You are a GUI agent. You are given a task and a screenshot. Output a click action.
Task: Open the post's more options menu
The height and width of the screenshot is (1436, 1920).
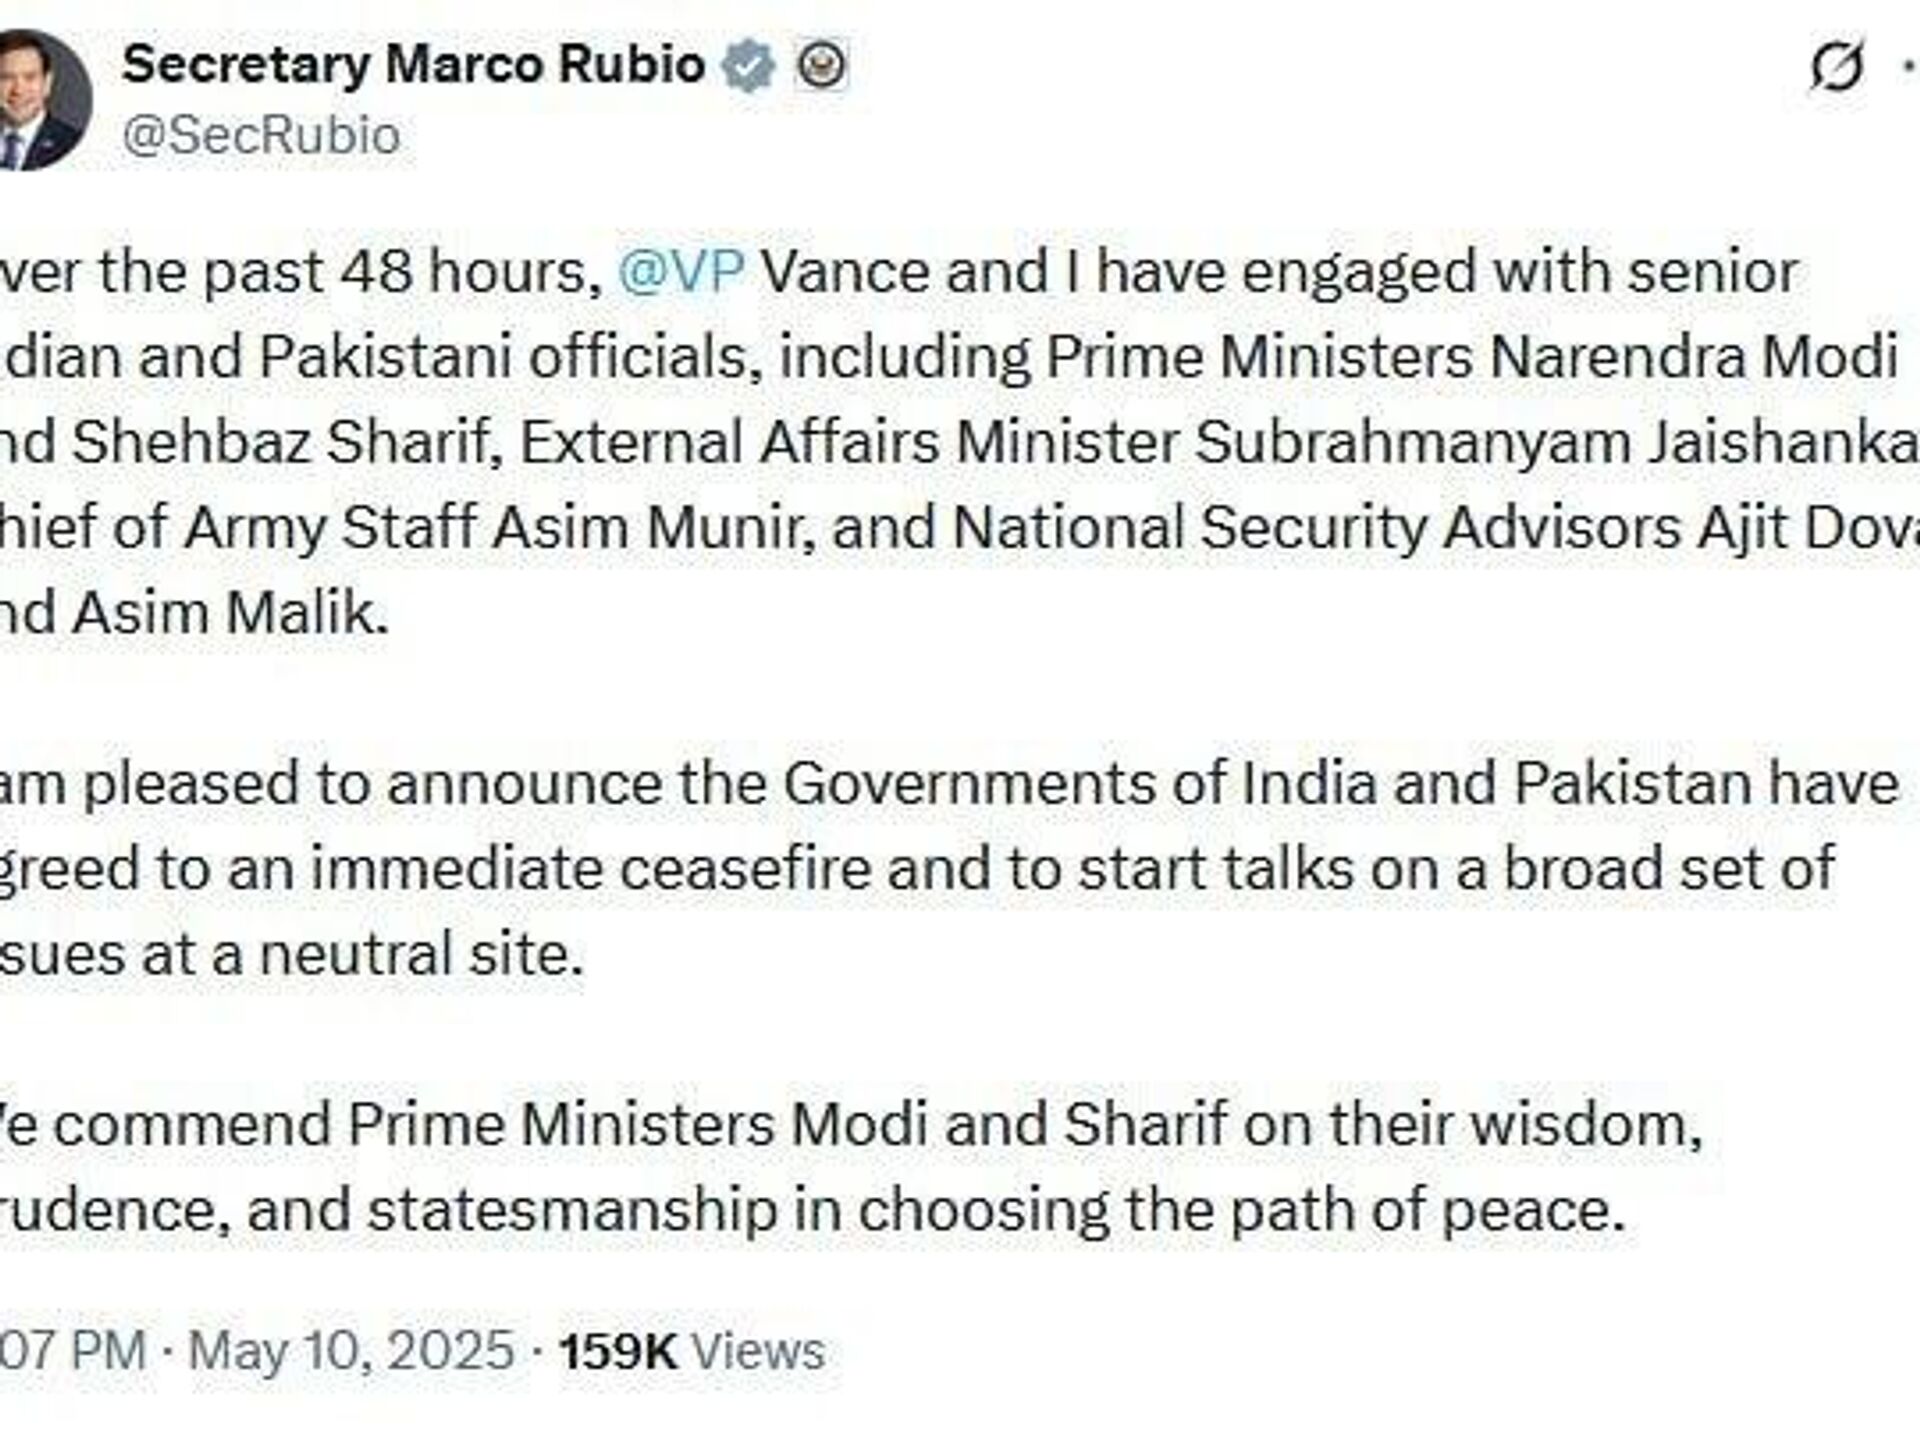[1910, 68]
